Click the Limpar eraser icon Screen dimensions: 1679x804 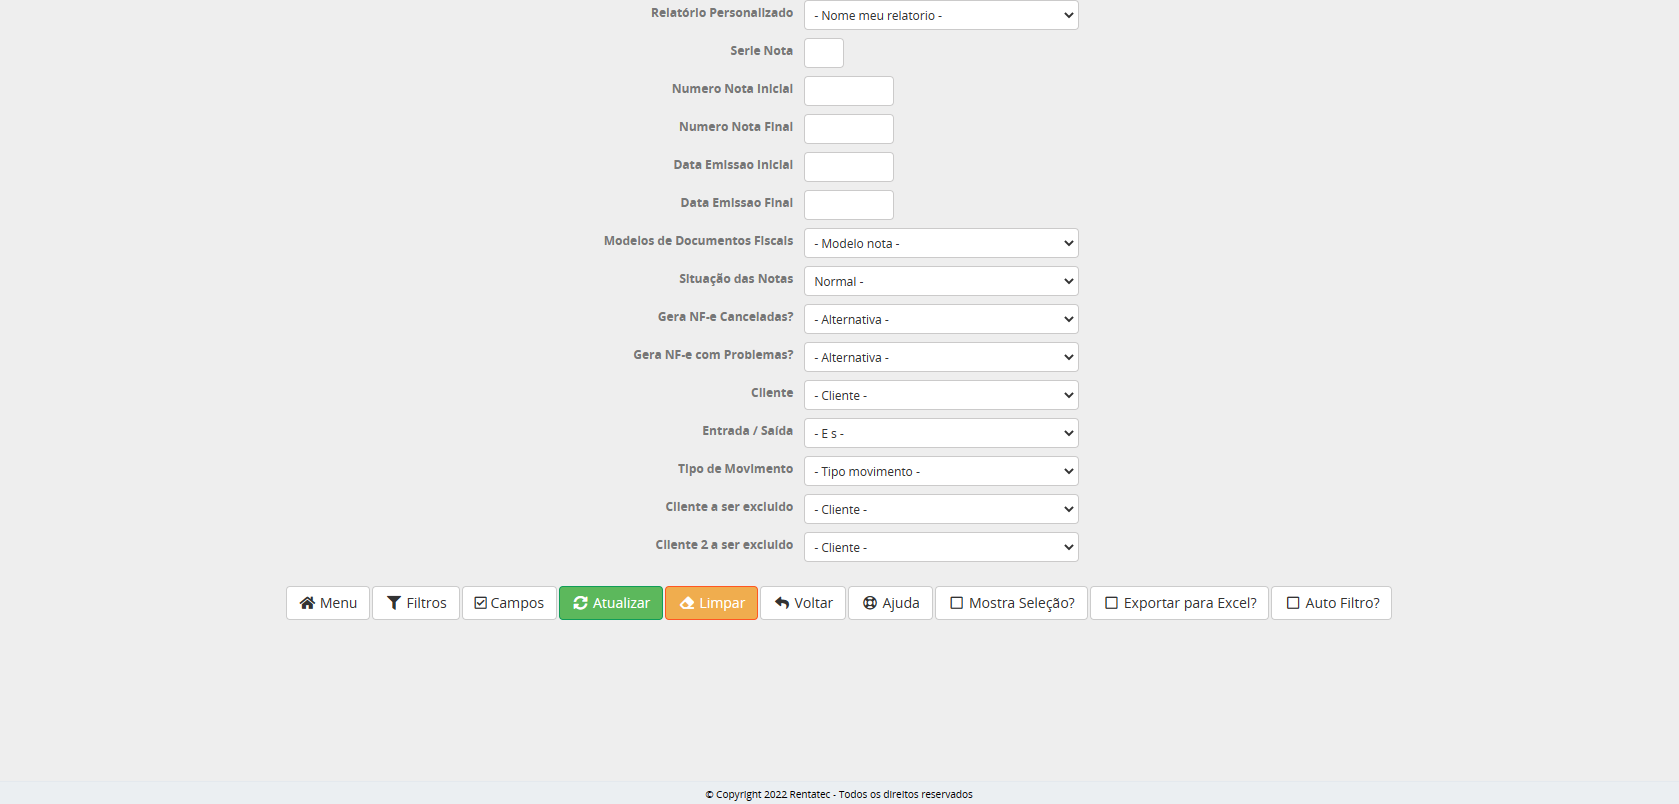tap(687, 603)
